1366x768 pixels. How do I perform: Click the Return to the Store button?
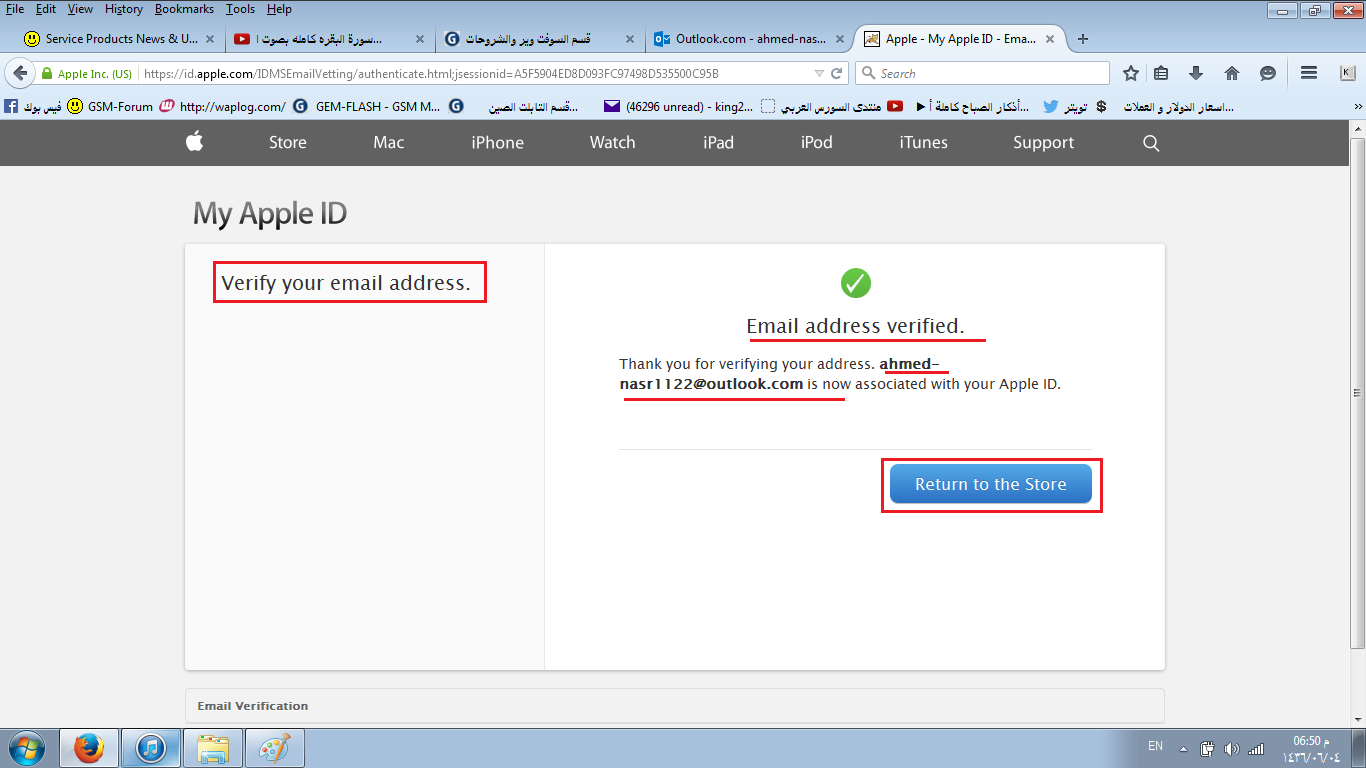991,484
